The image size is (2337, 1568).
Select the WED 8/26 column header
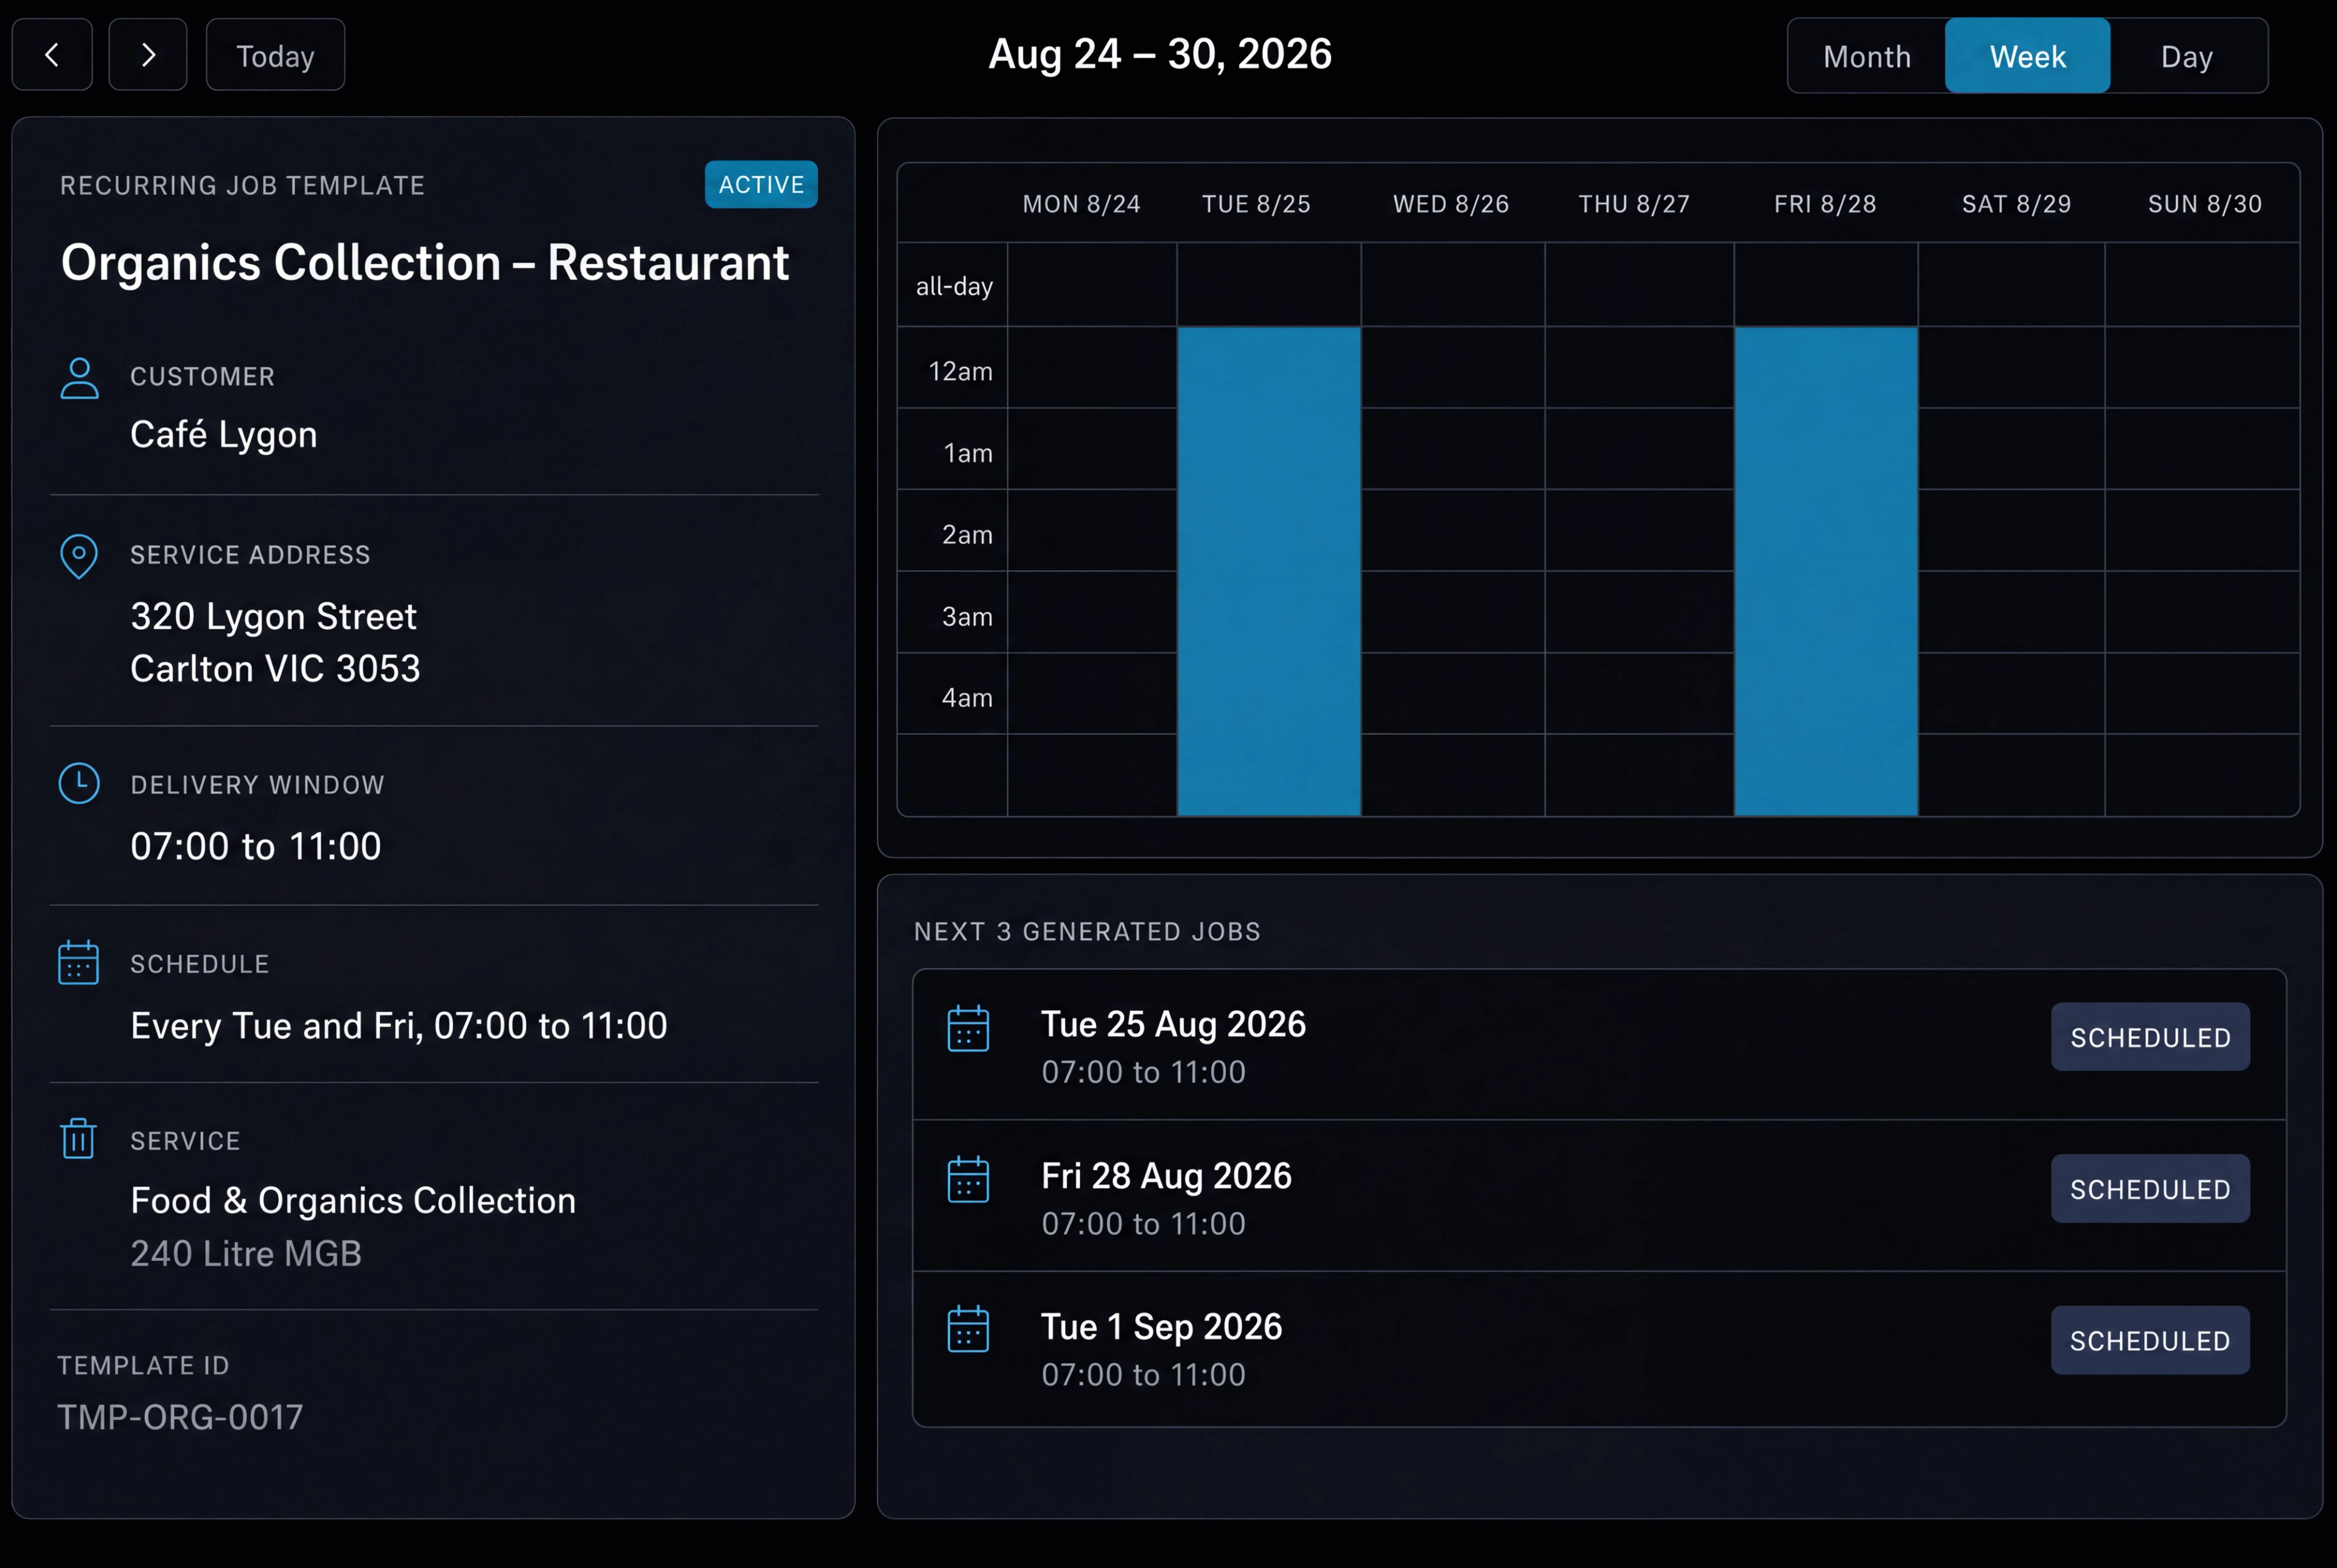point(1451,204)
